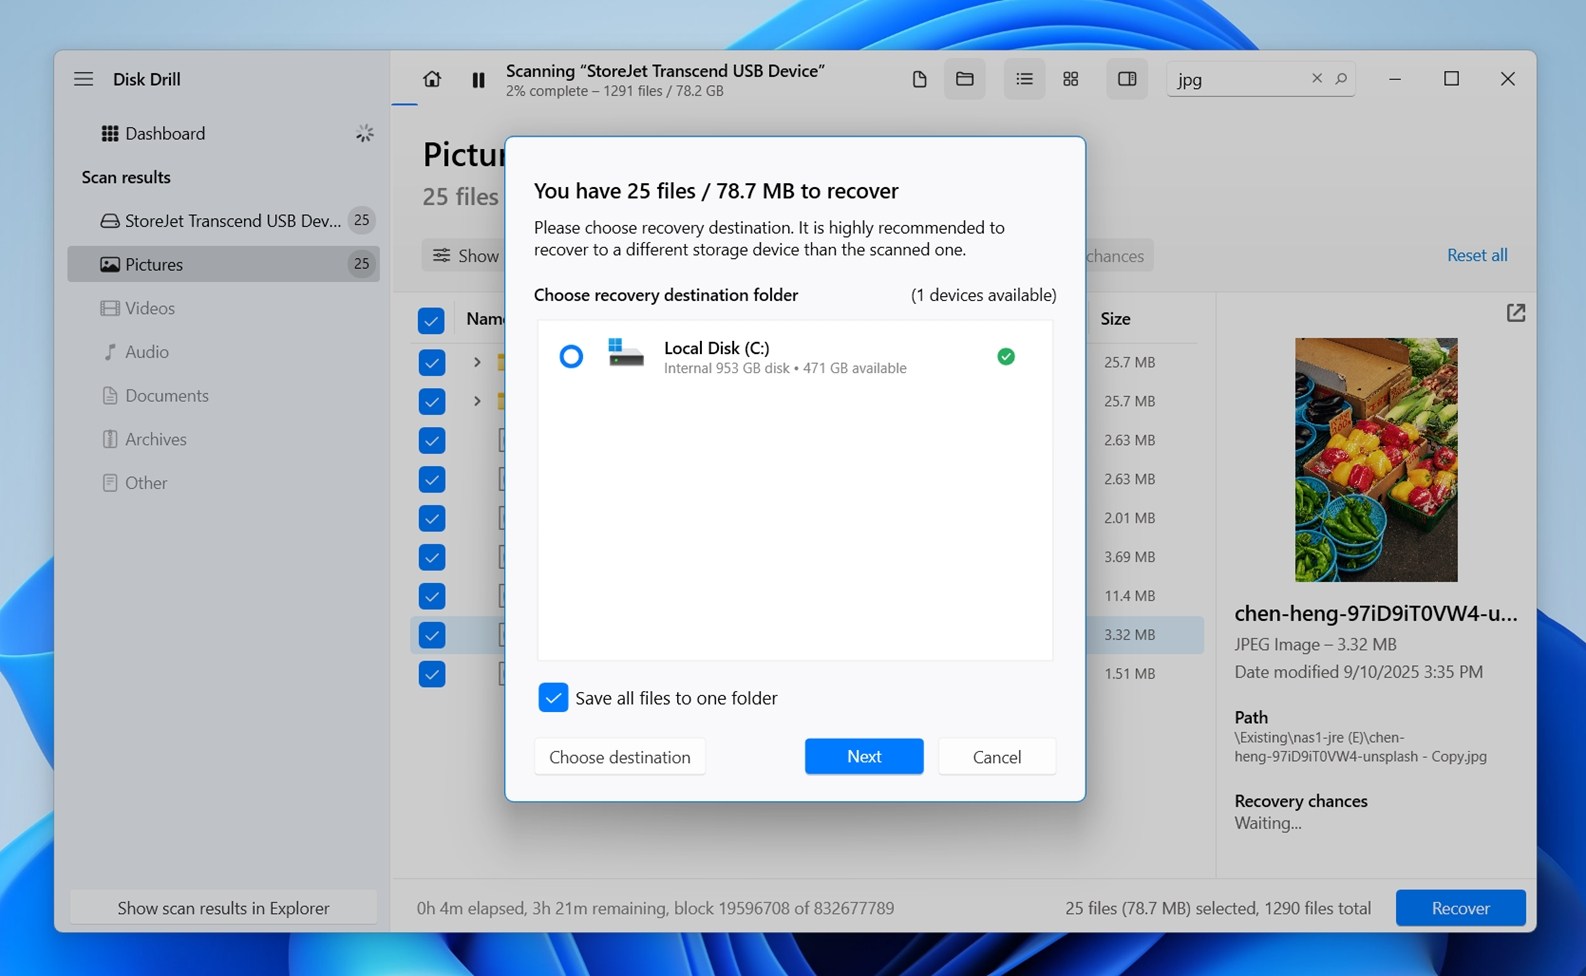Click the Reset all link
This screenshot has height=976, width=1586.
pyautogui.click(x=1477, y=255)
